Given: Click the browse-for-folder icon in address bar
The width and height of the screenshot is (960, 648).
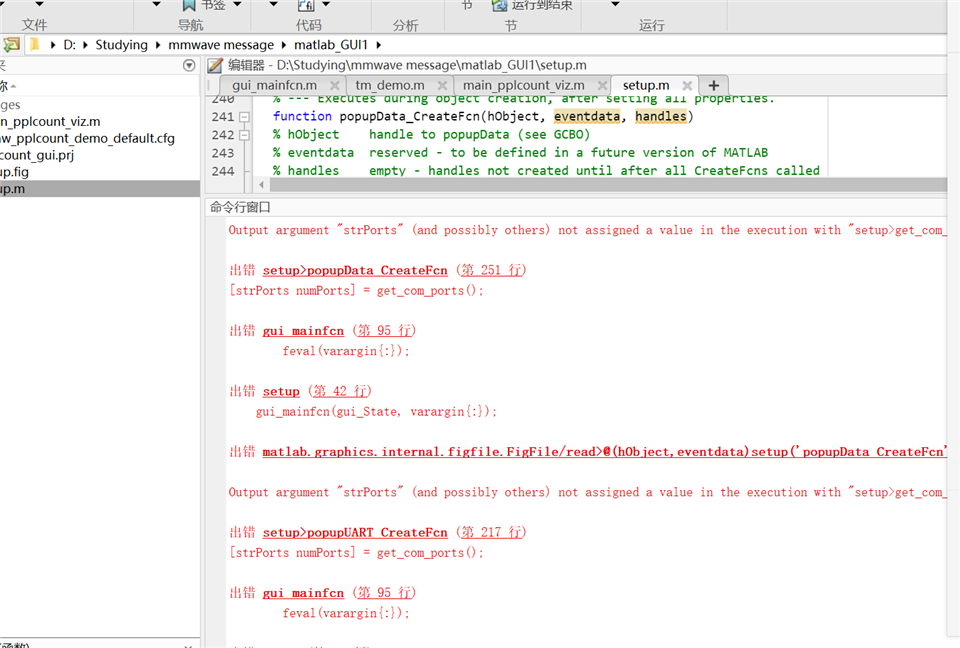Looking at the screenshot, I should (11, 45).
